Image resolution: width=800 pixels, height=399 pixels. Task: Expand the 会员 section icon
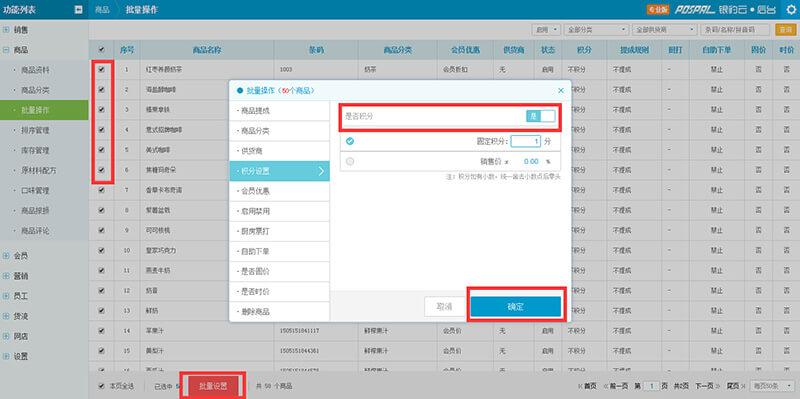pos(6,256)
